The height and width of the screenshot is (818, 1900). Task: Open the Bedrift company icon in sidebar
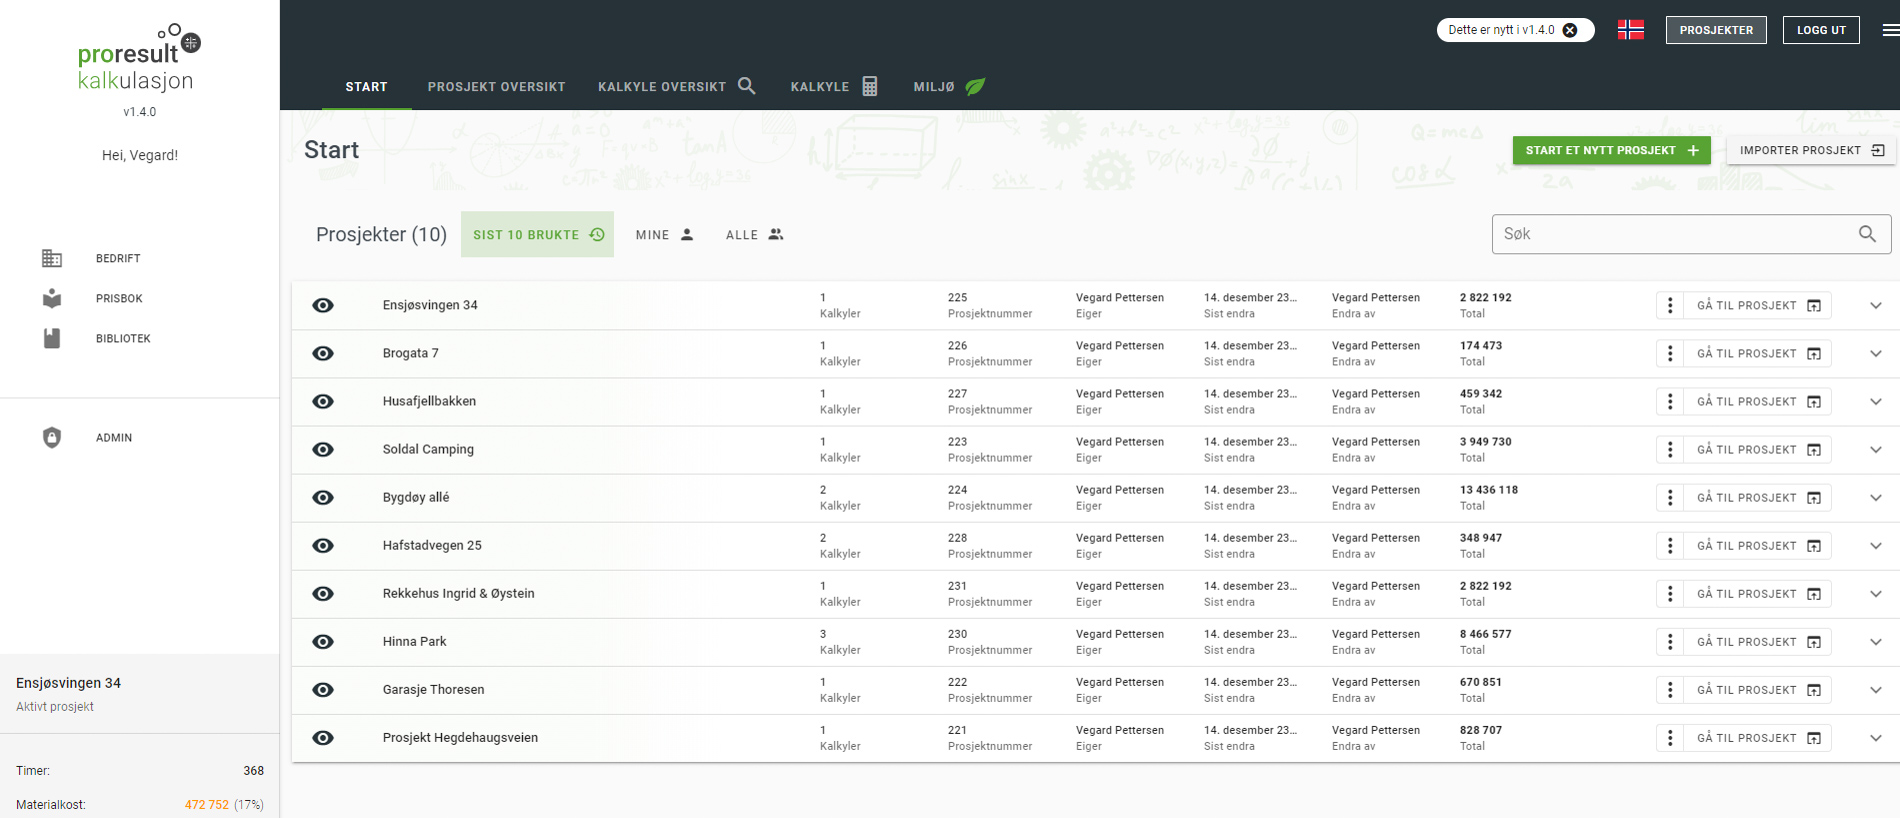[x=52, y=258]
